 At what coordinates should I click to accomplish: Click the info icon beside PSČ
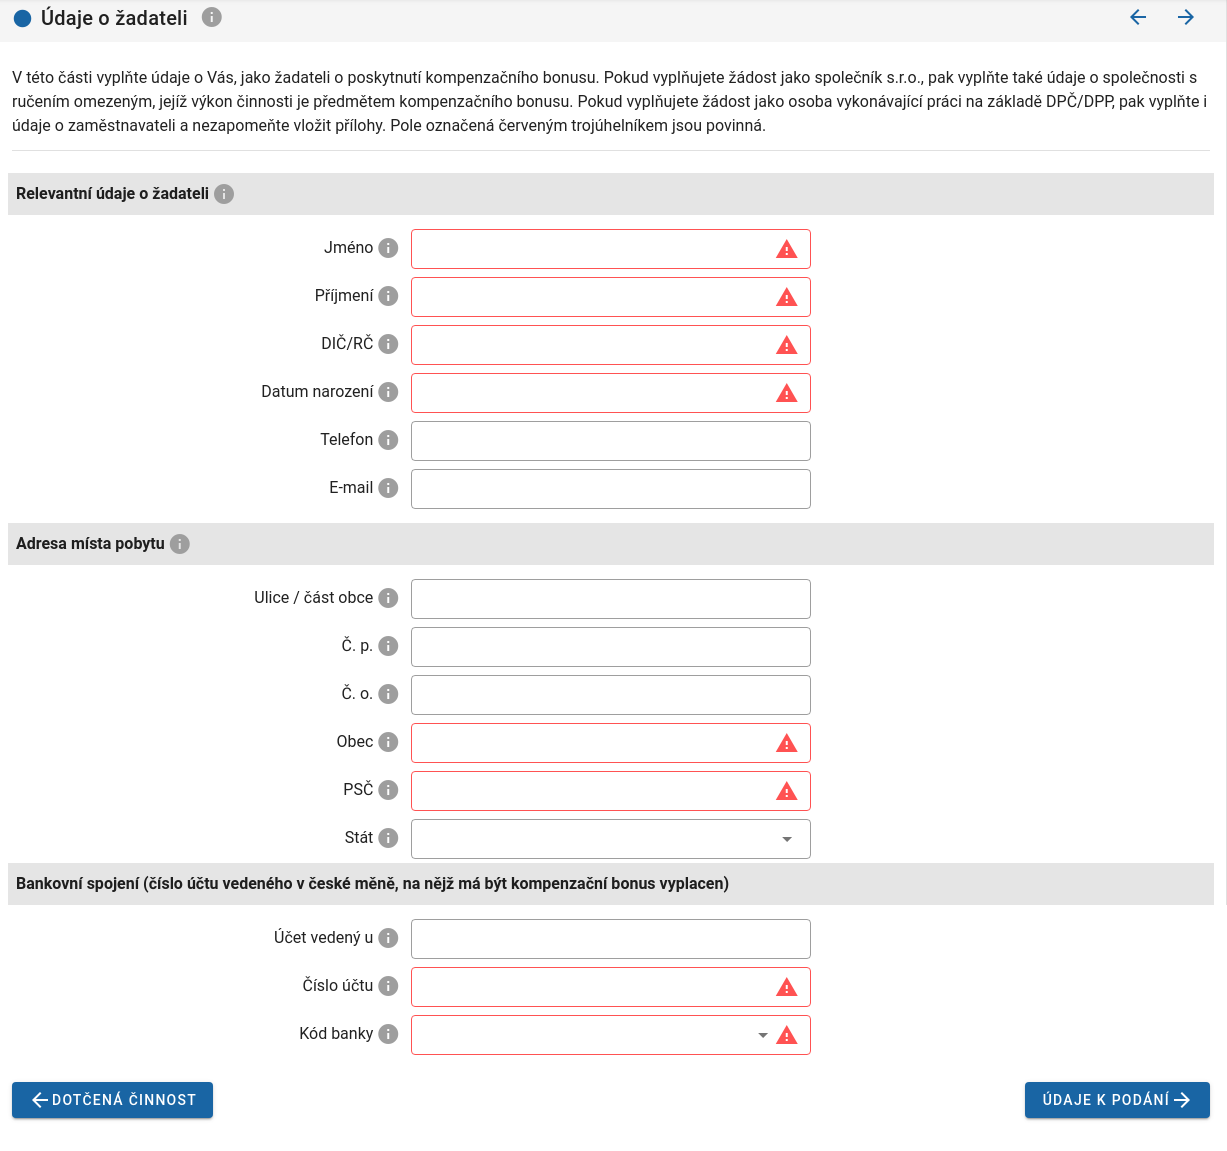pyautogui.click(x=388, y=790)
